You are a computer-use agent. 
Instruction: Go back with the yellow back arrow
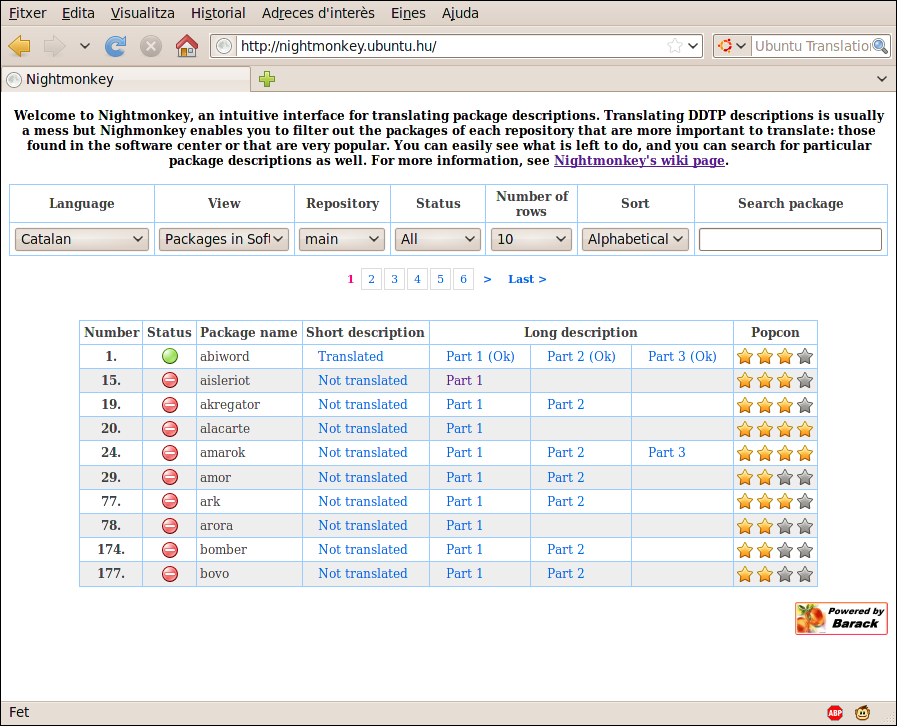pos(20,46)
